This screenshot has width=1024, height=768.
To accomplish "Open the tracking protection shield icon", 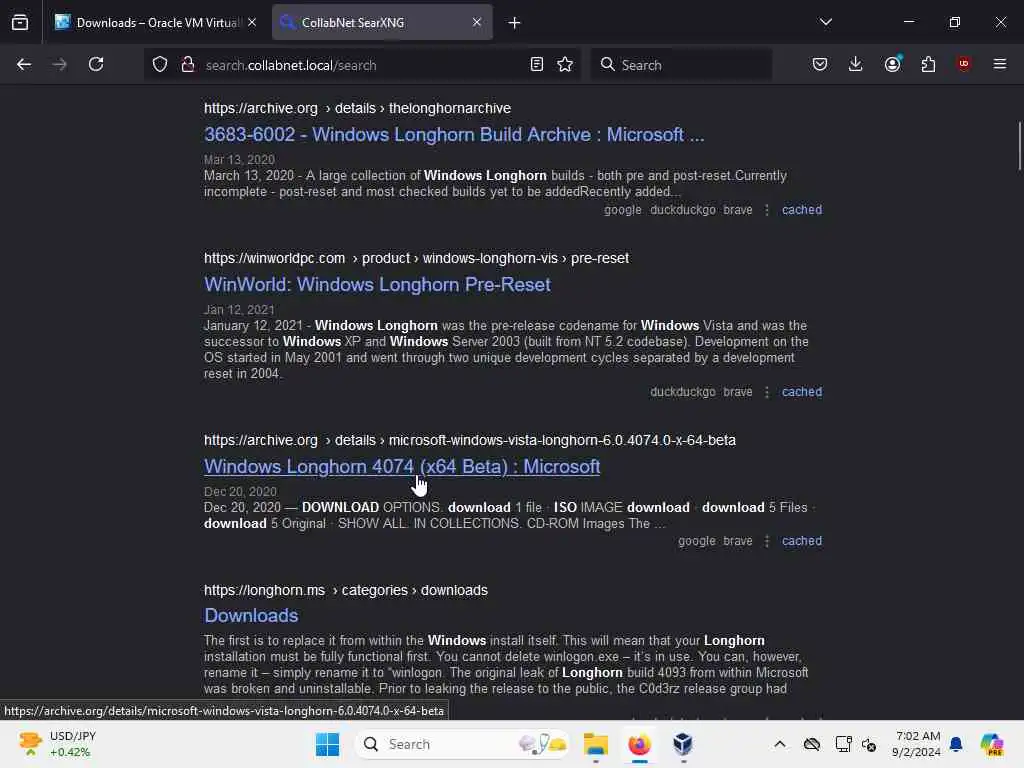I will click(x=160, y=65).
